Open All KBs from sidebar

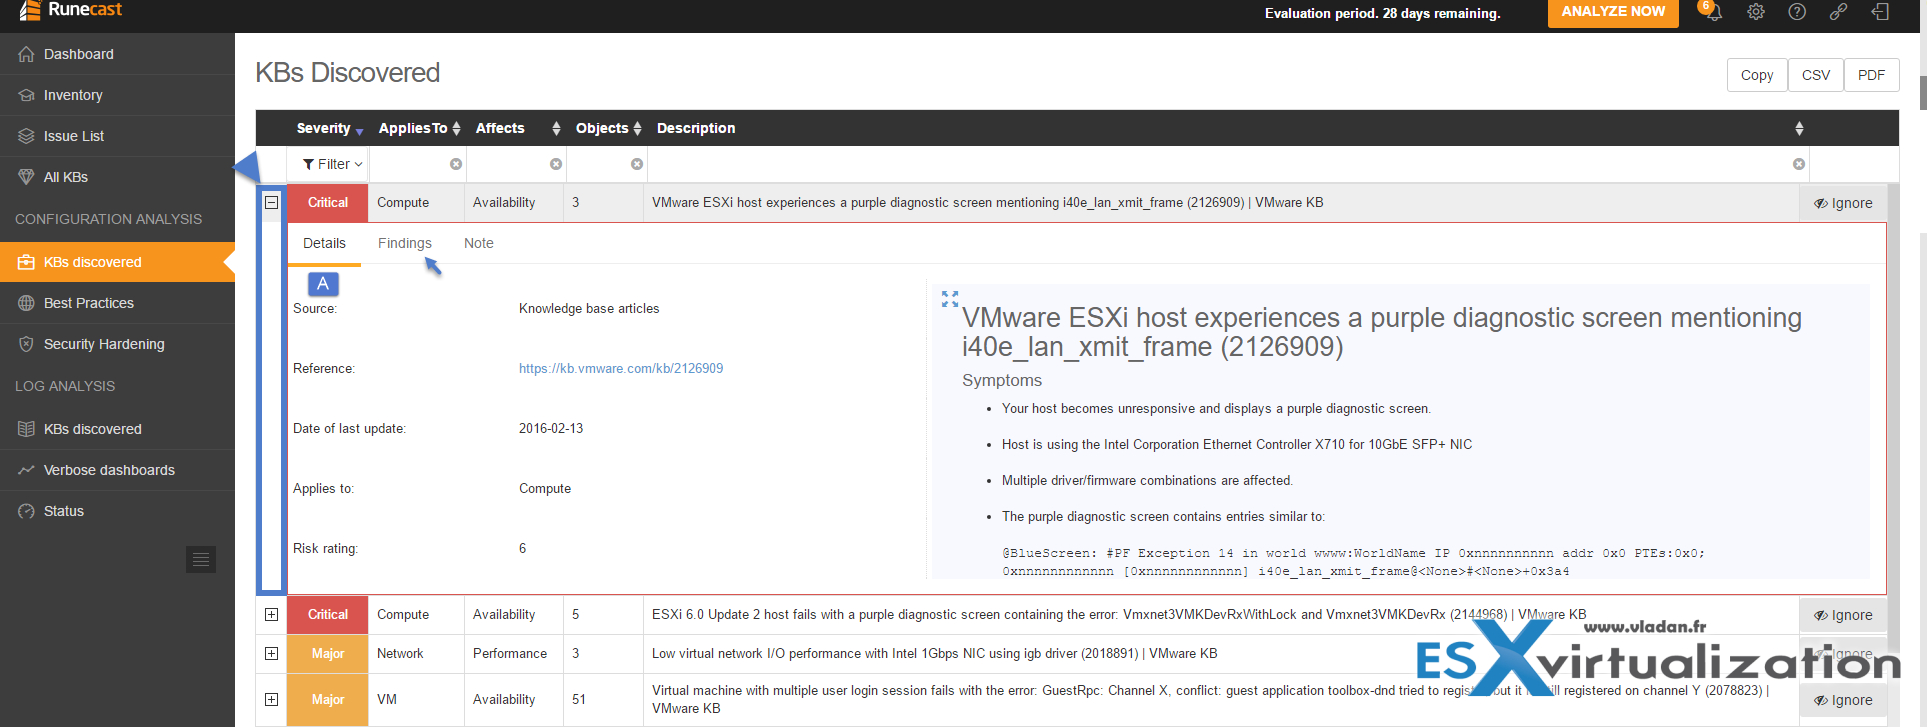[117, 177]
